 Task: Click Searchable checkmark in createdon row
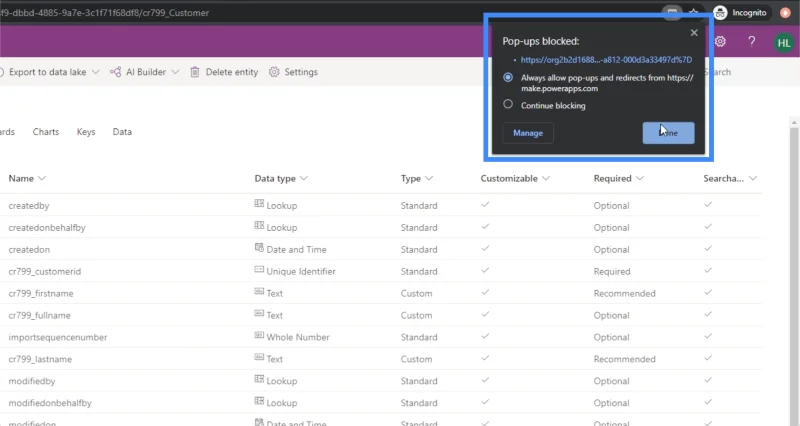[x=708, y=248]
